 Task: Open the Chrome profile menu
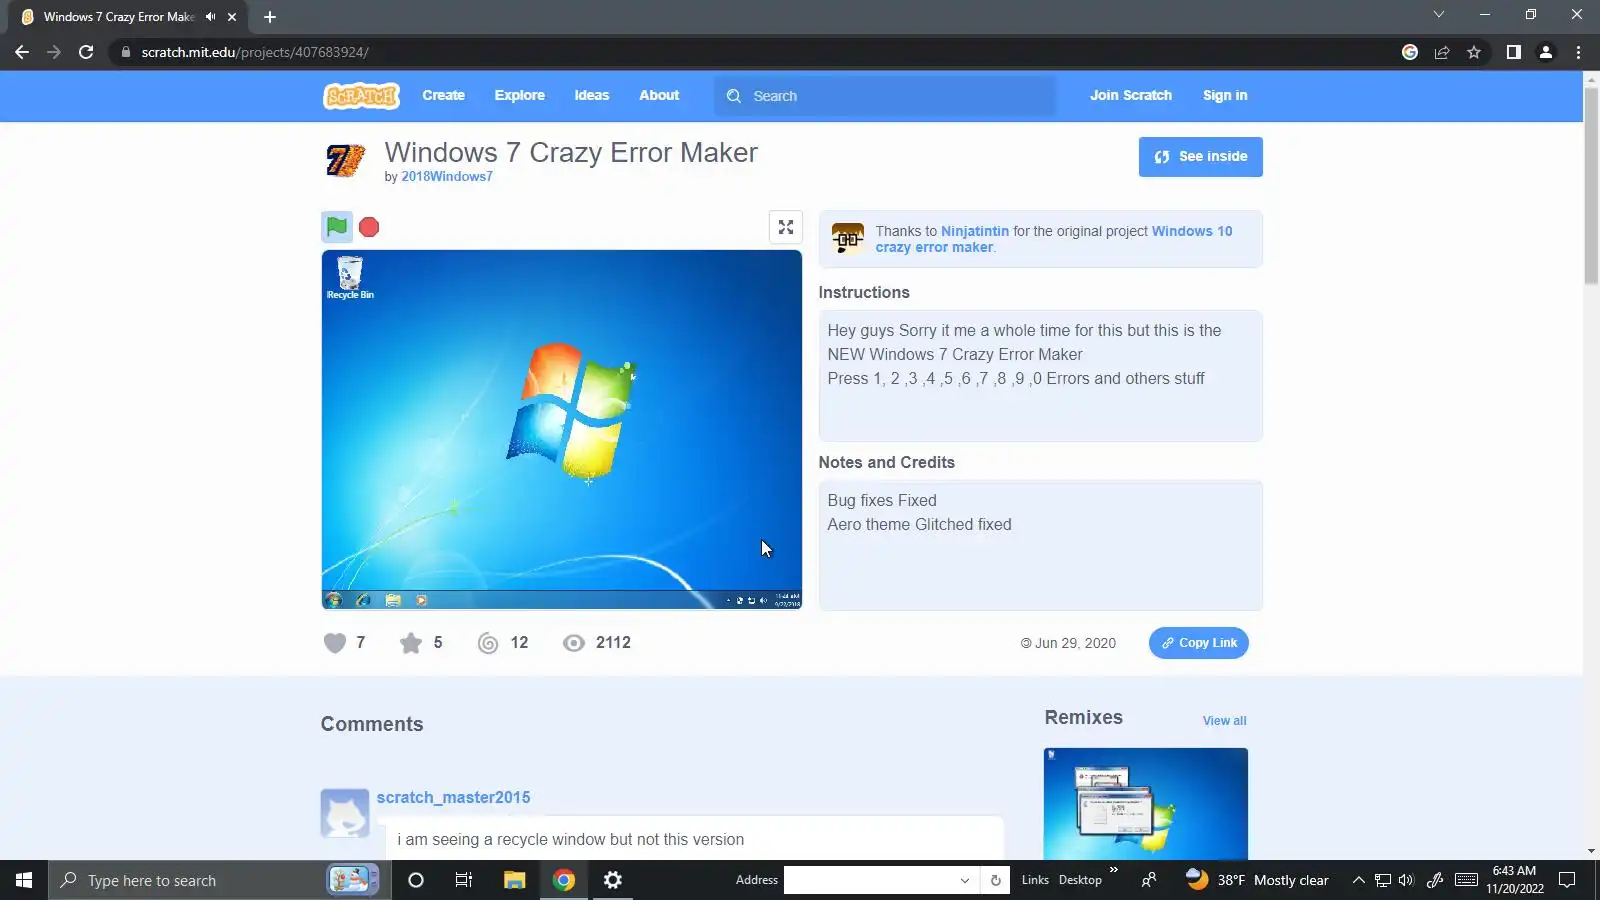coord(1546,52)
